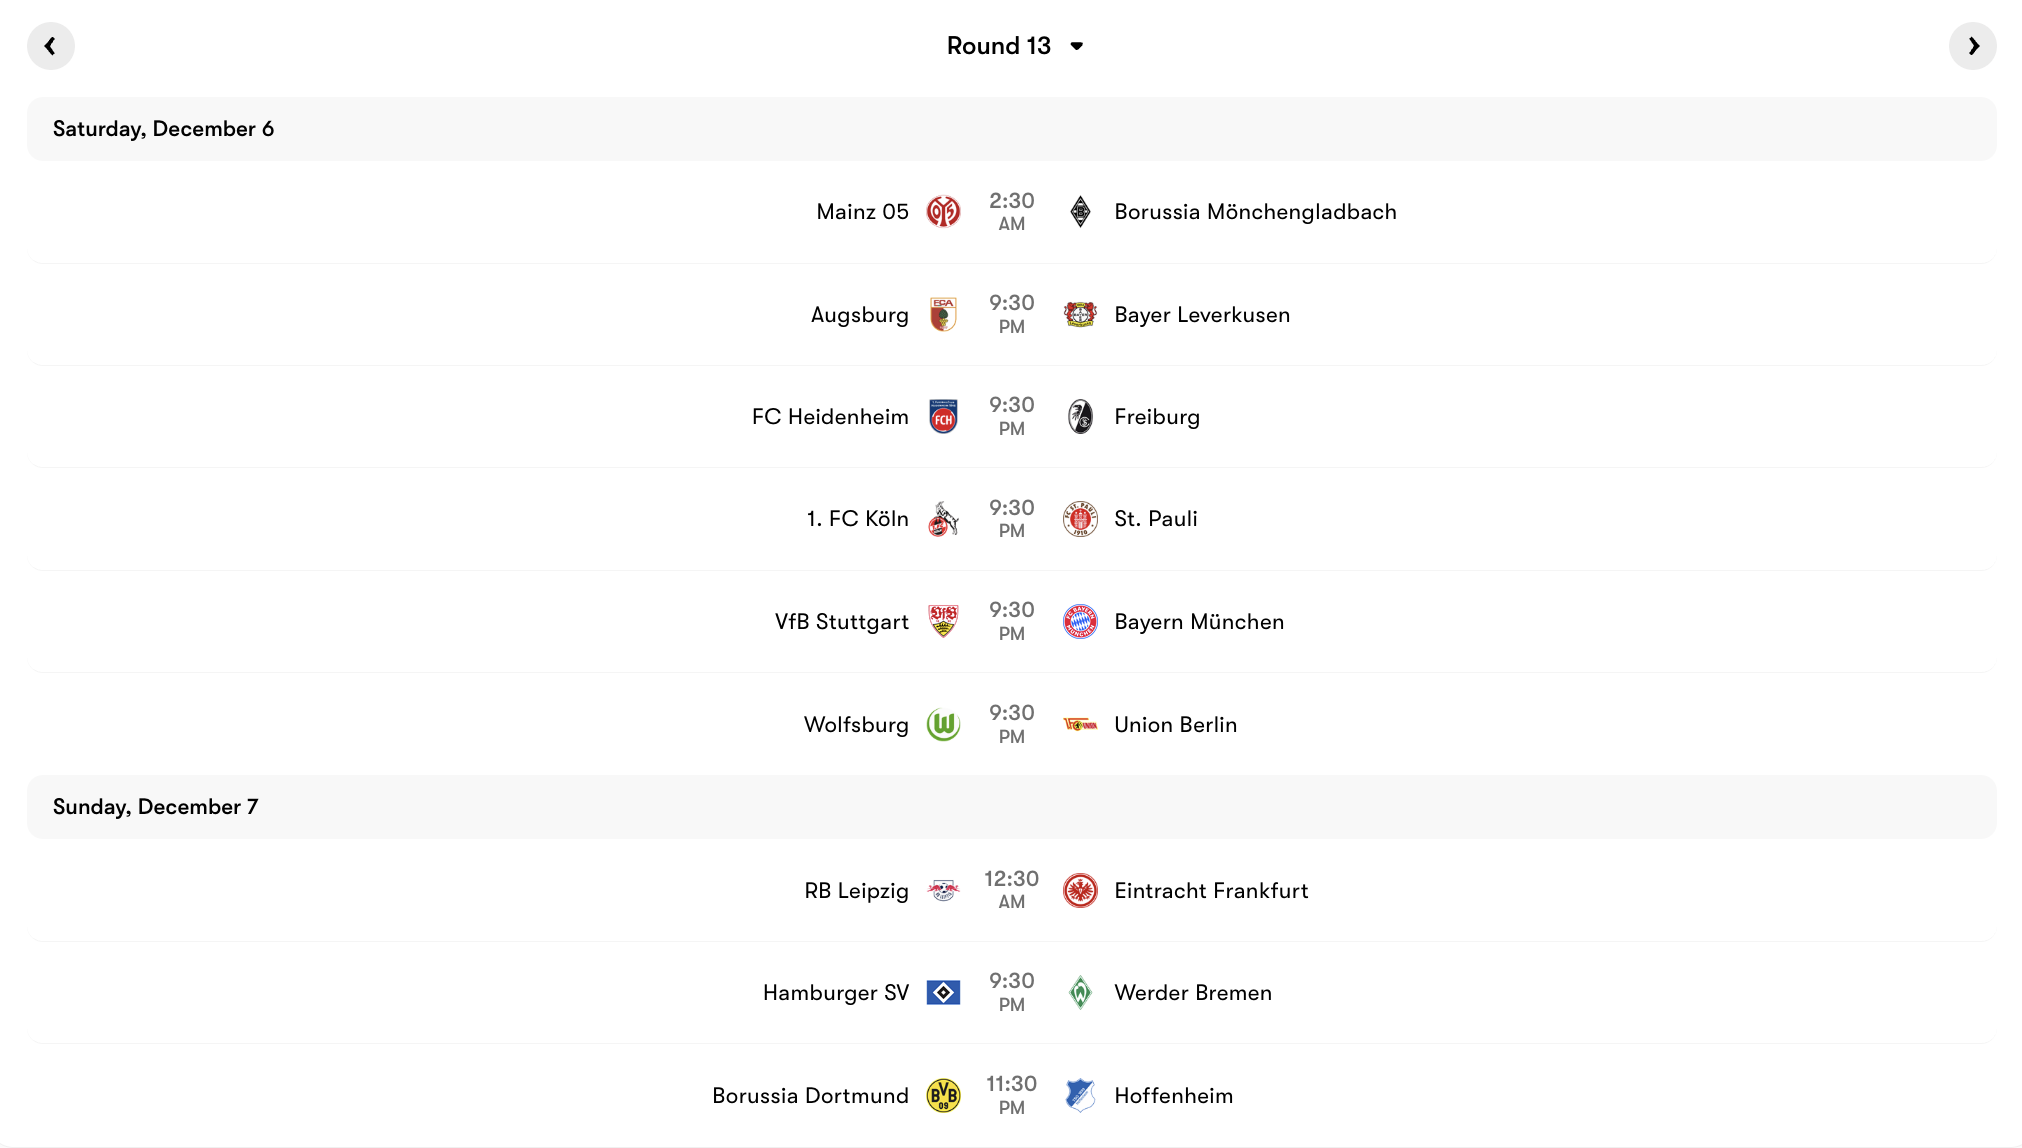Viewport: 2022px width, 1148px height.
Task: Click the Mainz 05 club crest
Action: pyautogui.click(x=941, y=211)
